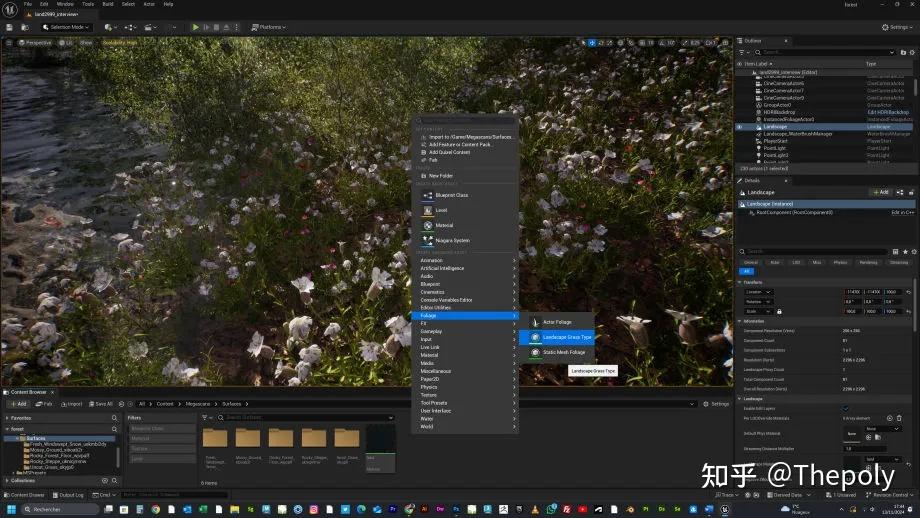The image size is (920, 518).
Task: Click the Content Browser Add button
Action: [18, 404]
